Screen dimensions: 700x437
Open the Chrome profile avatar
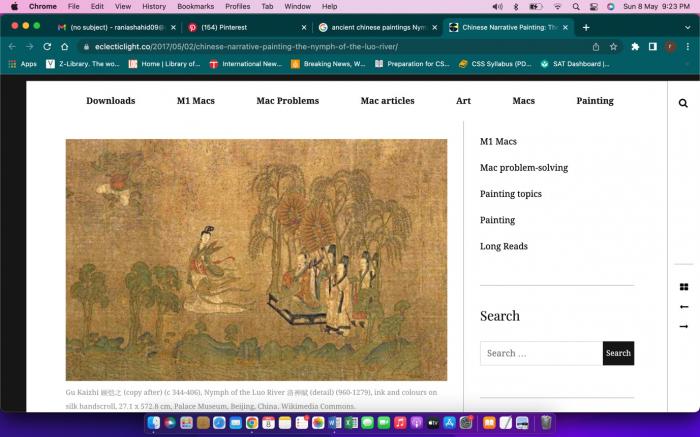click(670, 46)
